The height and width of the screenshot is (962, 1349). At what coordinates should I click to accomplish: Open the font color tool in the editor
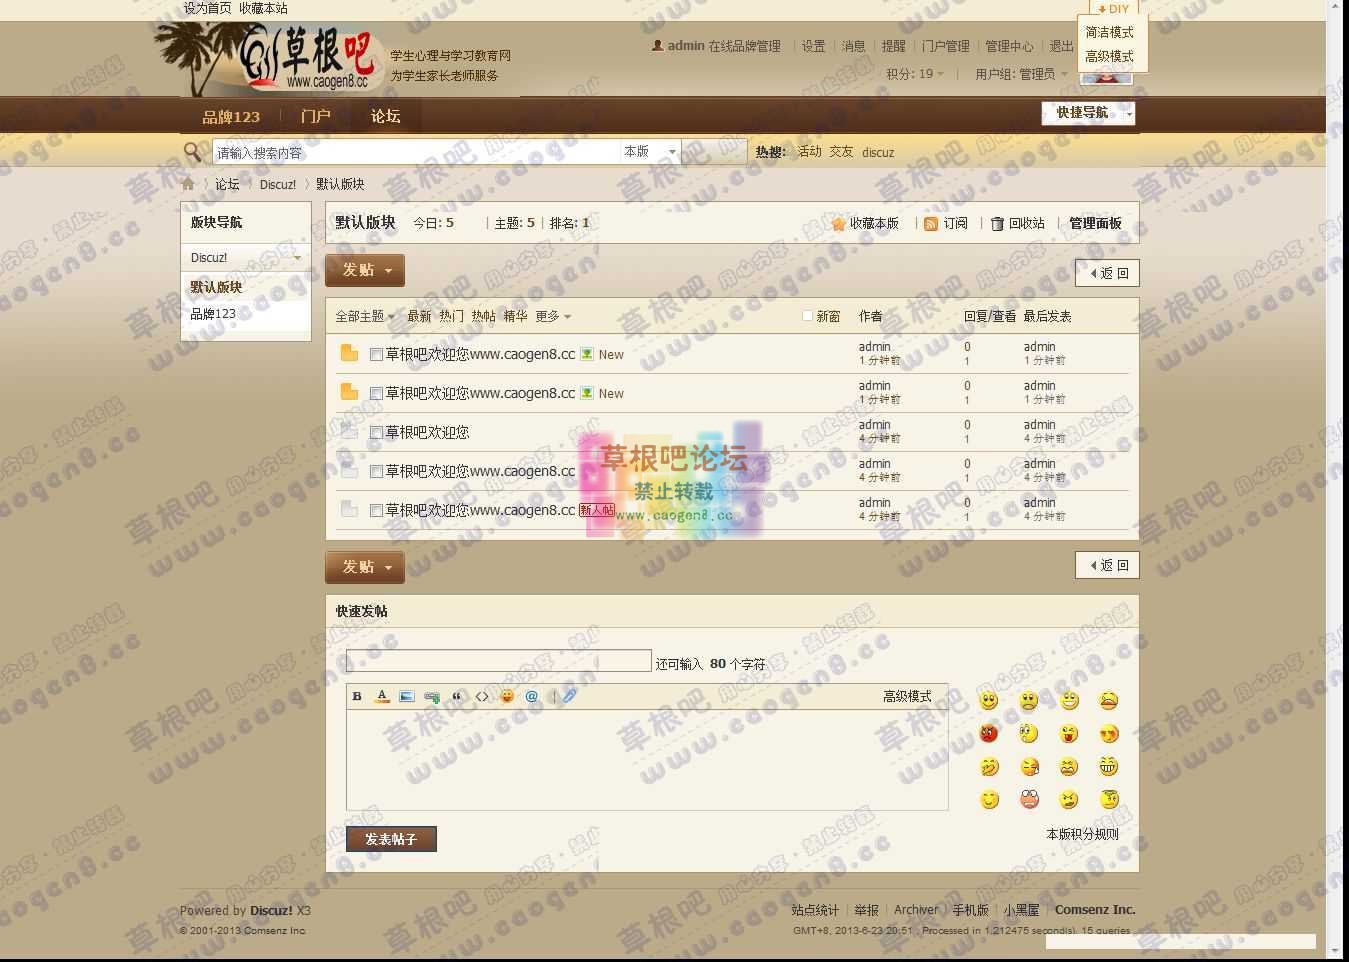tap(381, 696)
